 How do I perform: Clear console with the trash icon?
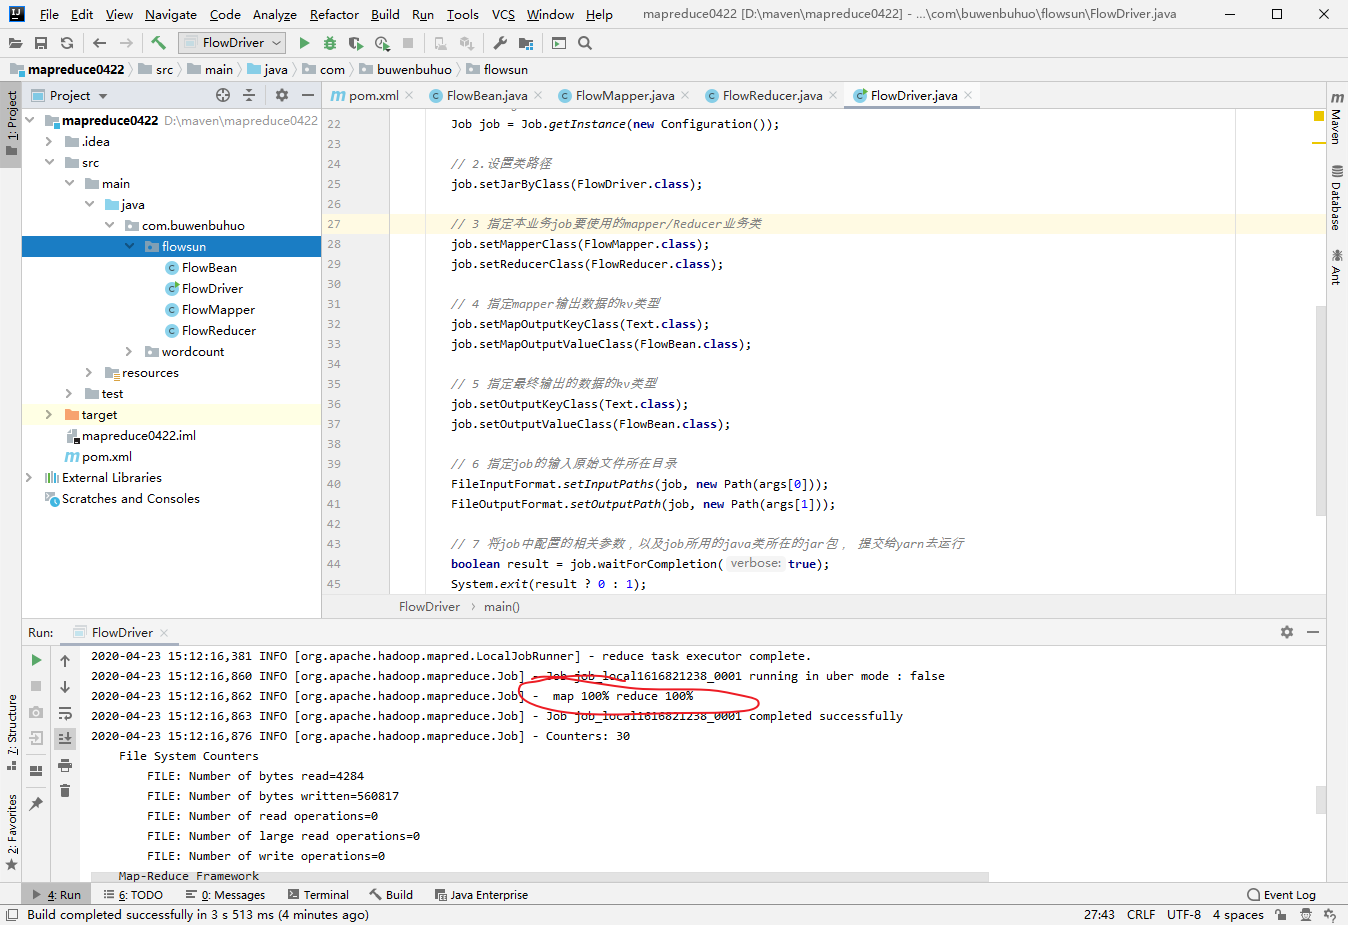point(65,791)
